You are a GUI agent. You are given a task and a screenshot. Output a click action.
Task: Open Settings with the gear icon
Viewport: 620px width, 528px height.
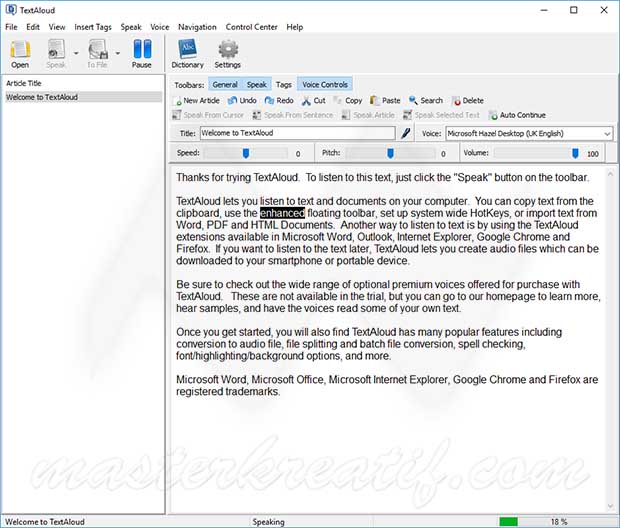point(228,52)
